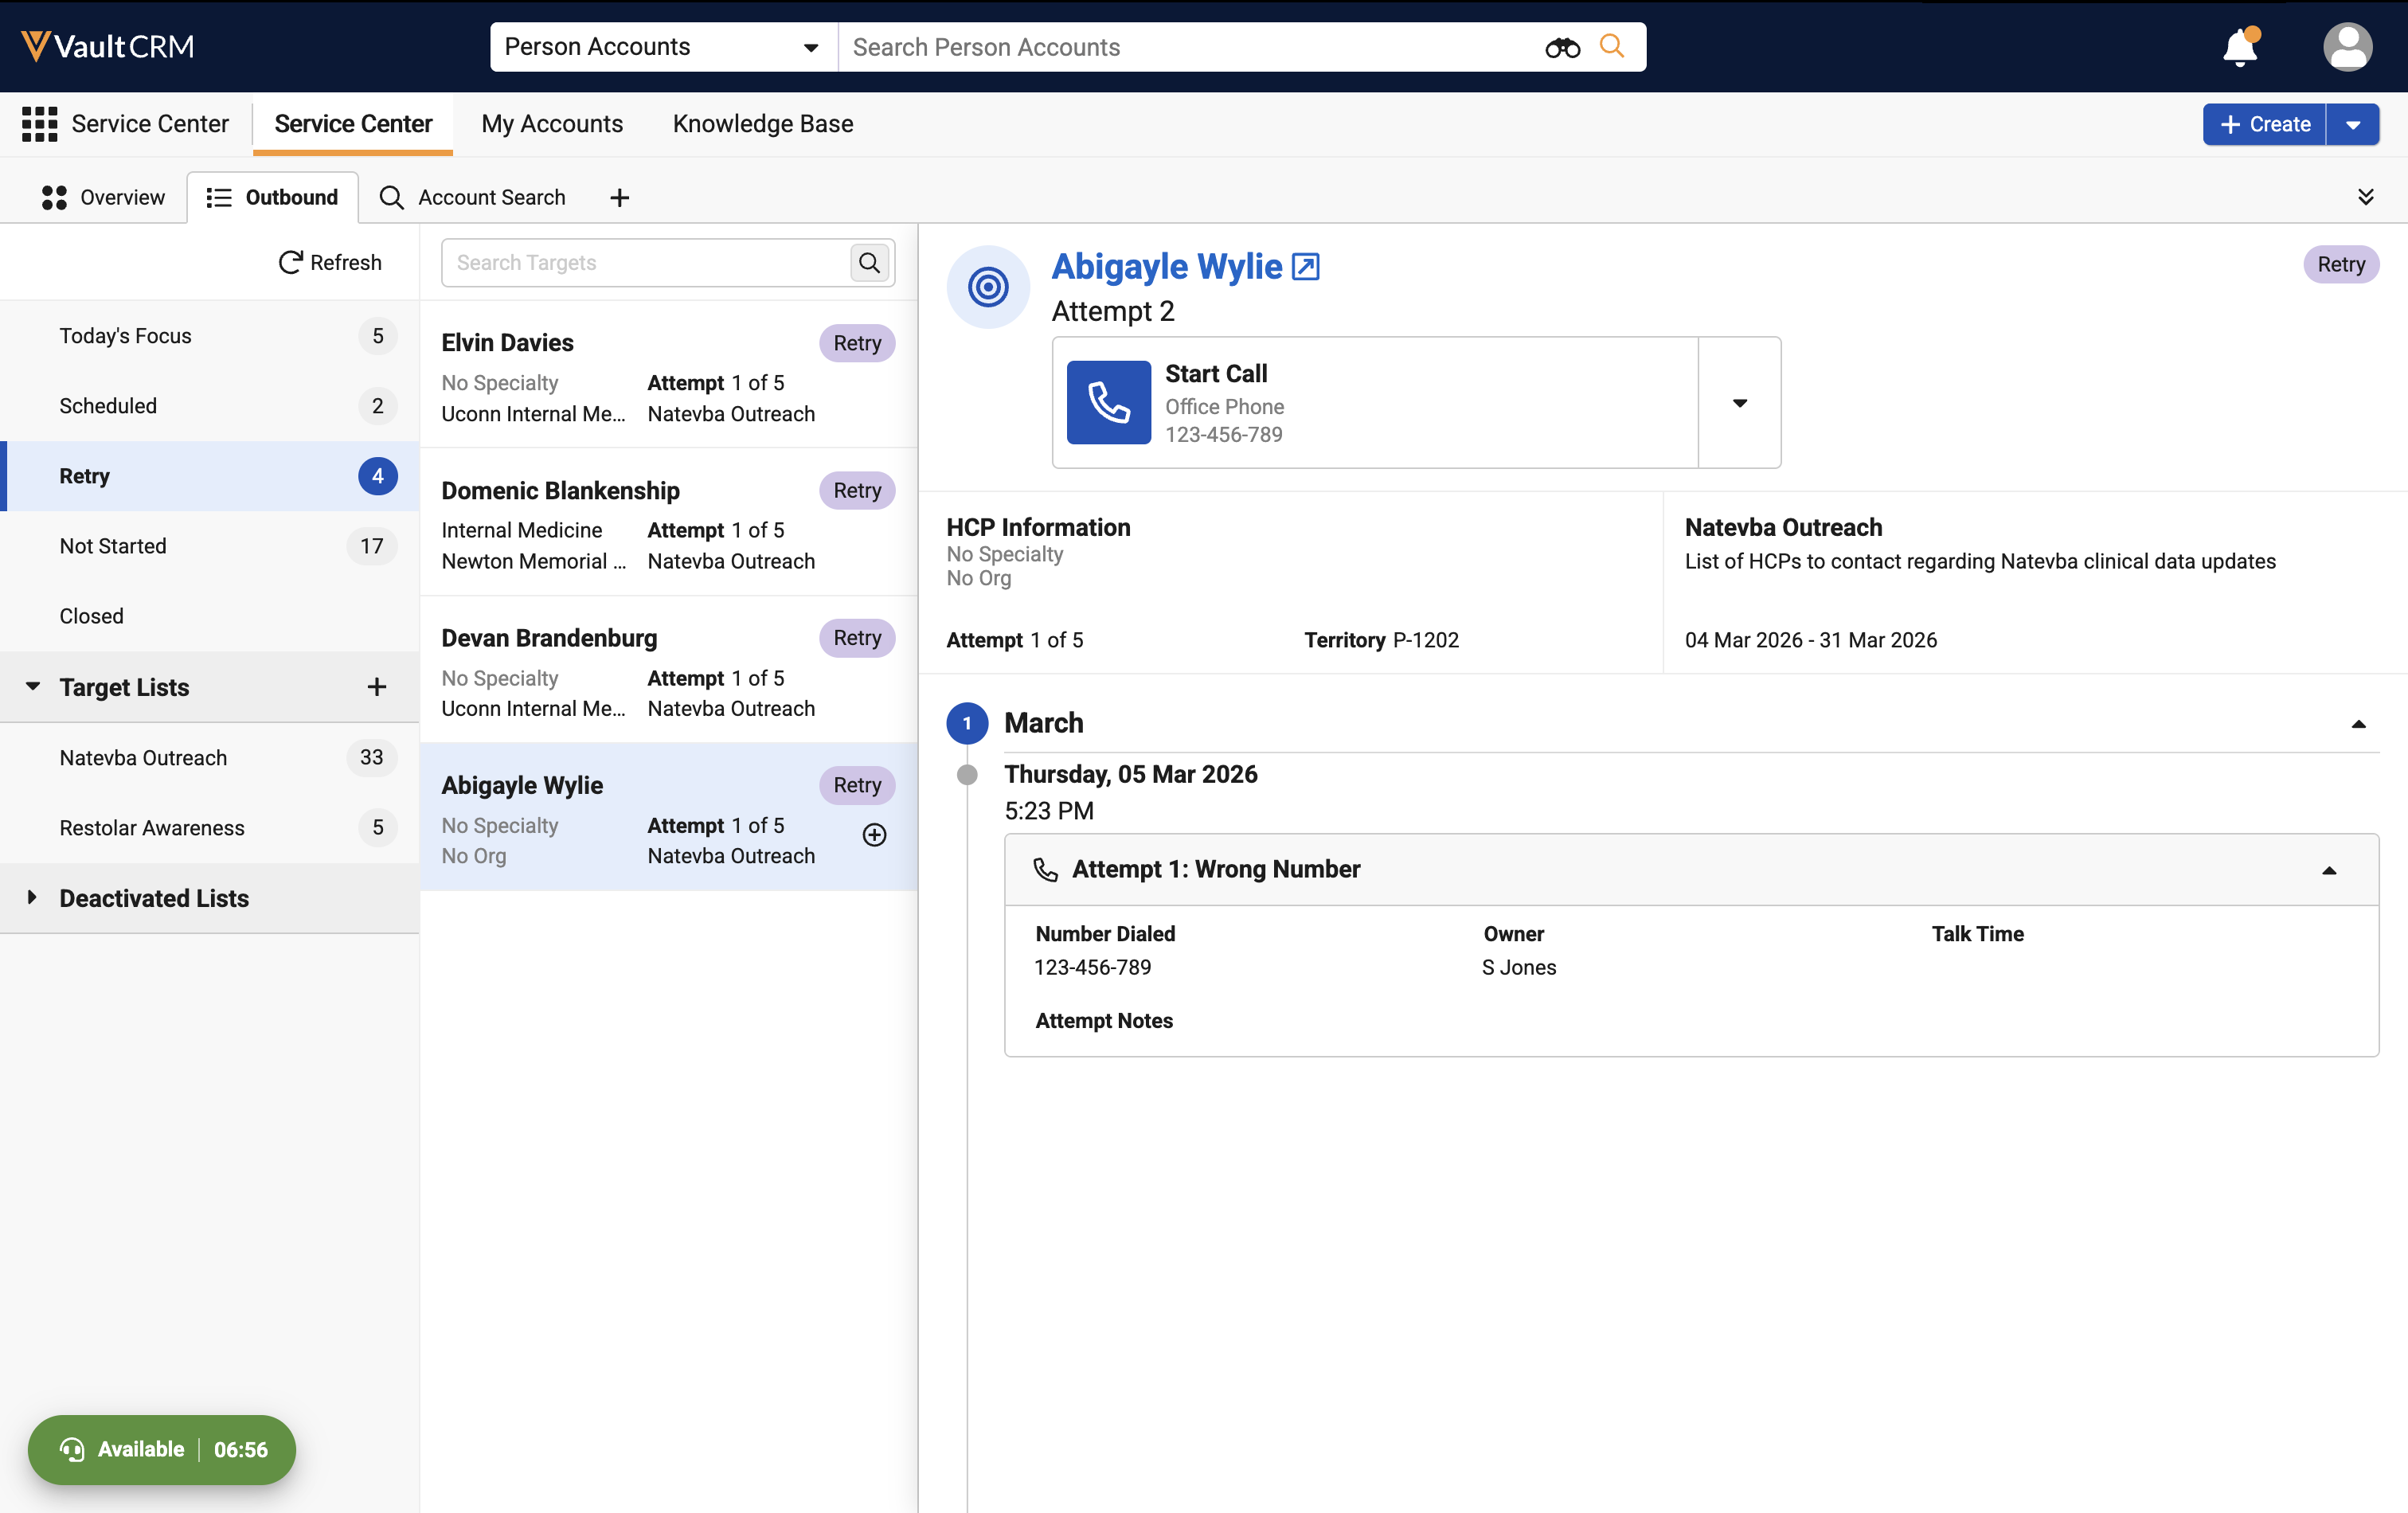Select the Retry filter
This screenshot has height=1513, width=2408.
209,476
